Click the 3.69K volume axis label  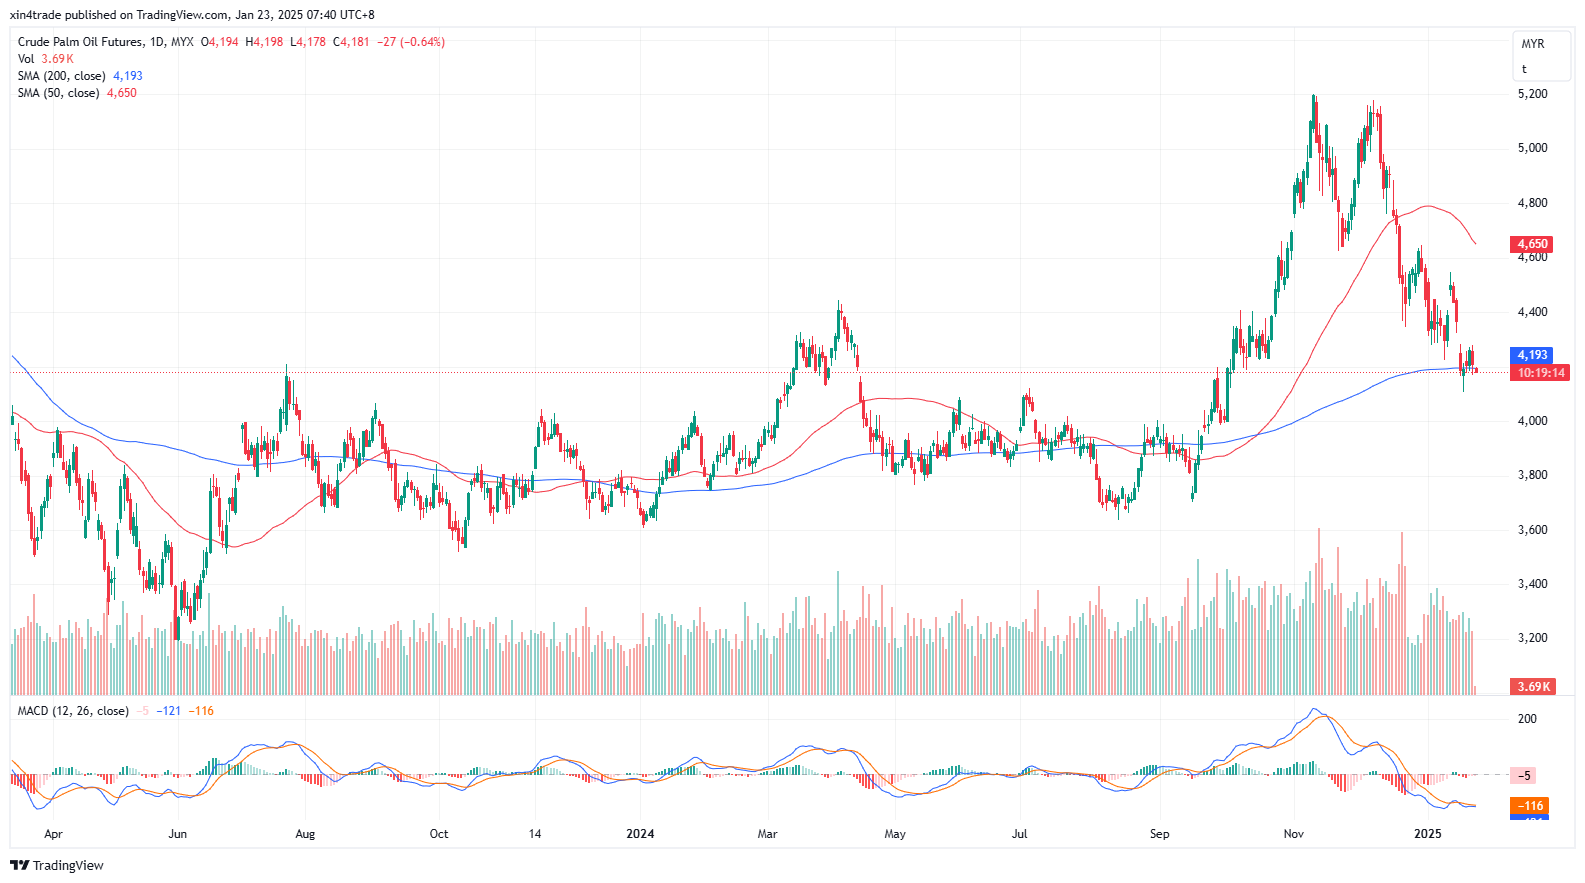(1533, 687)
